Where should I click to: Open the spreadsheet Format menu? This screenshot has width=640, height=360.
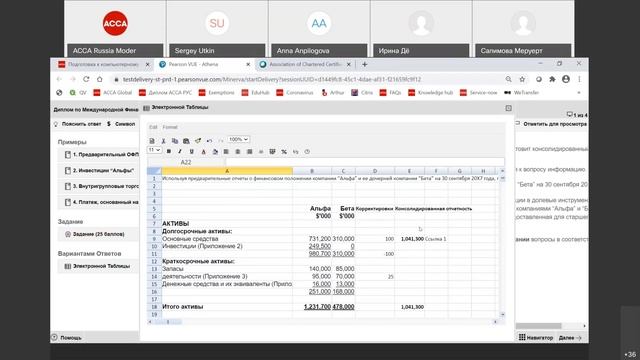[170, 127]
